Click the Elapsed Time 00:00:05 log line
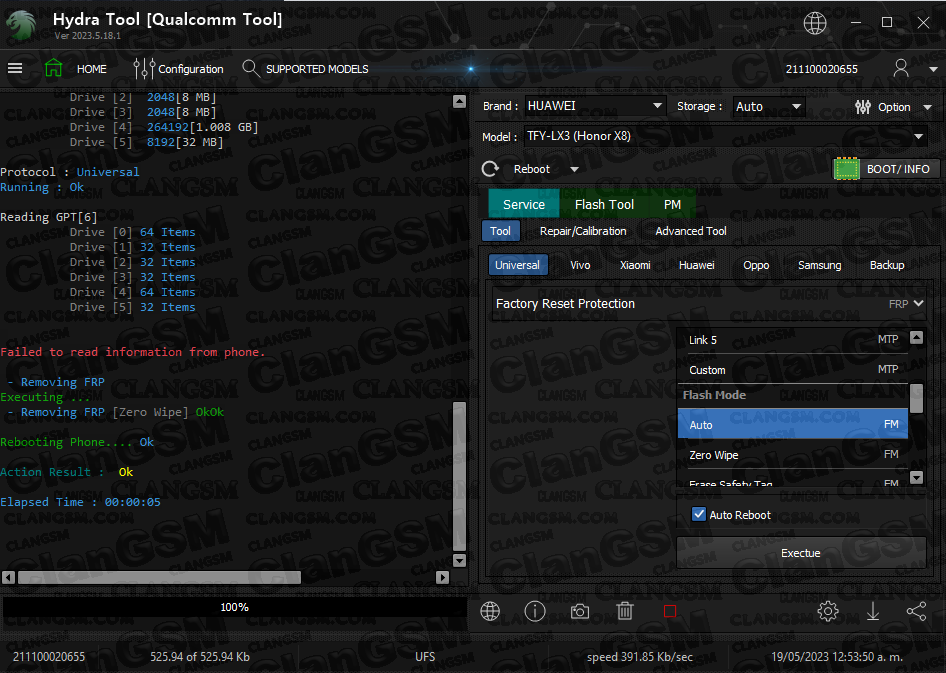946x673 pixels. point(80,502)
